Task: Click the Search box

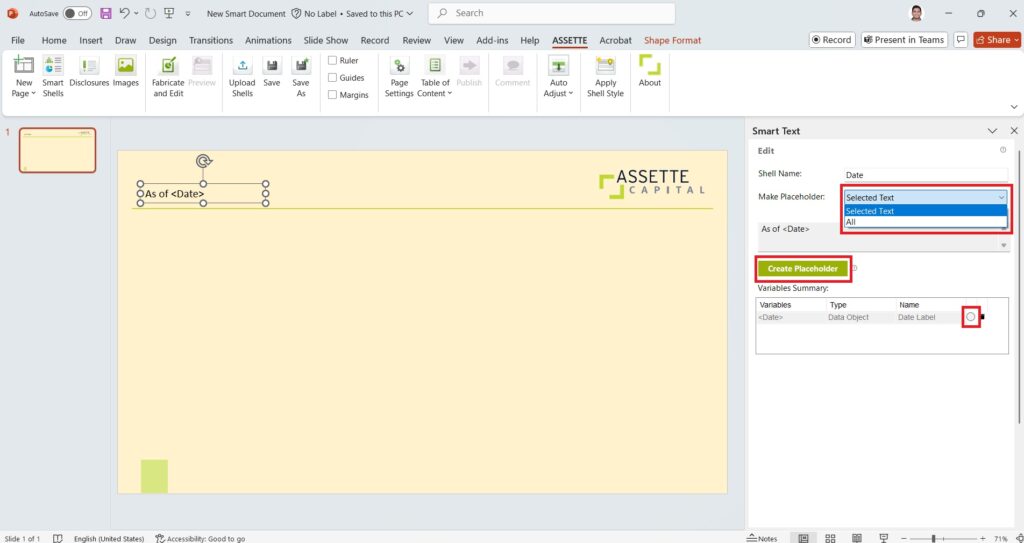Action: (552, 13)
